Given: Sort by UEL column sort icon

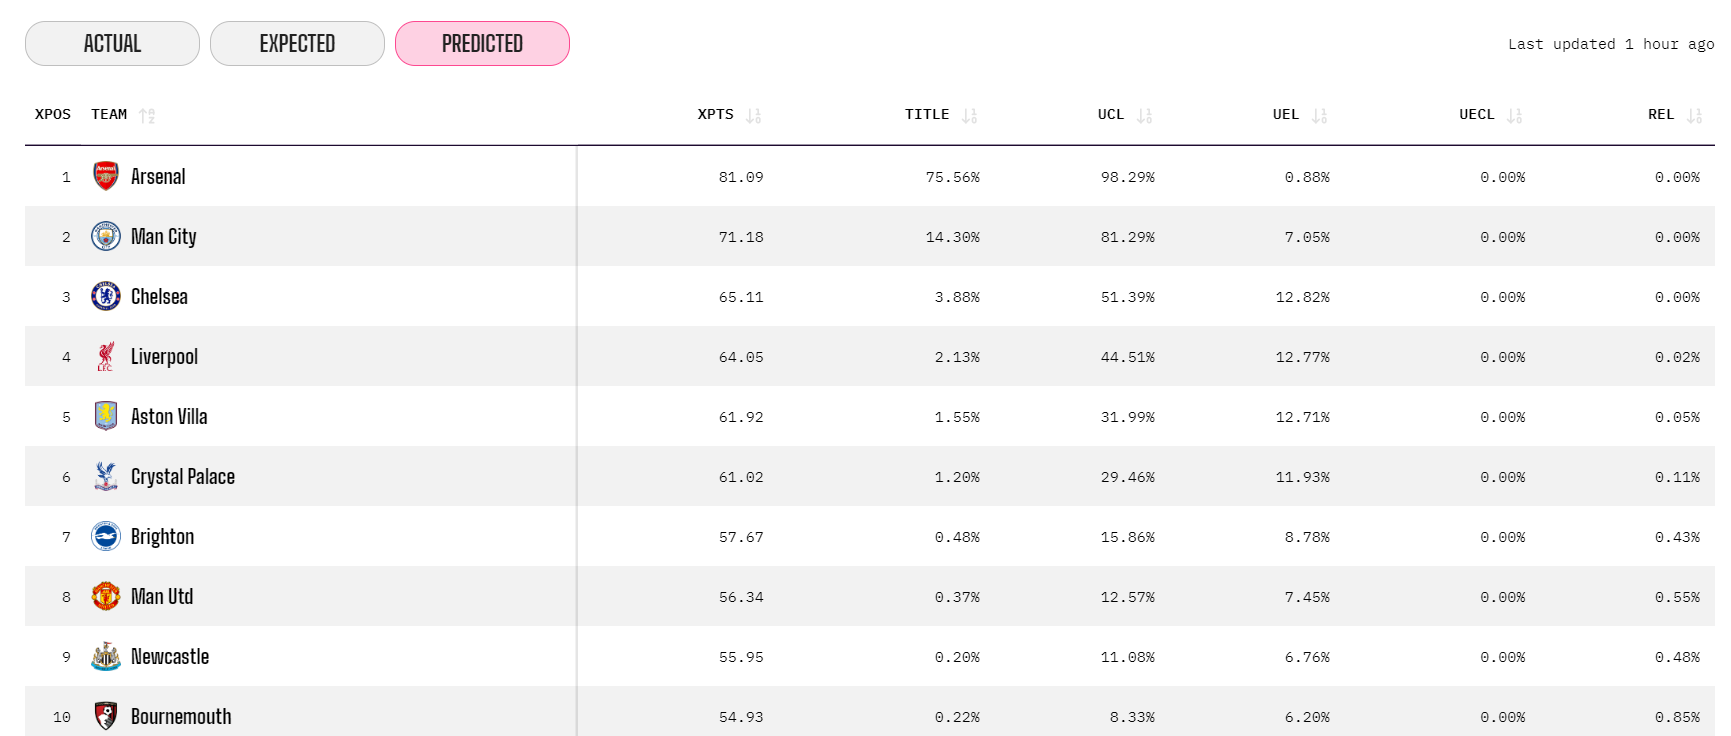Looking at the screenshot, I should (x=1319, y=116).
